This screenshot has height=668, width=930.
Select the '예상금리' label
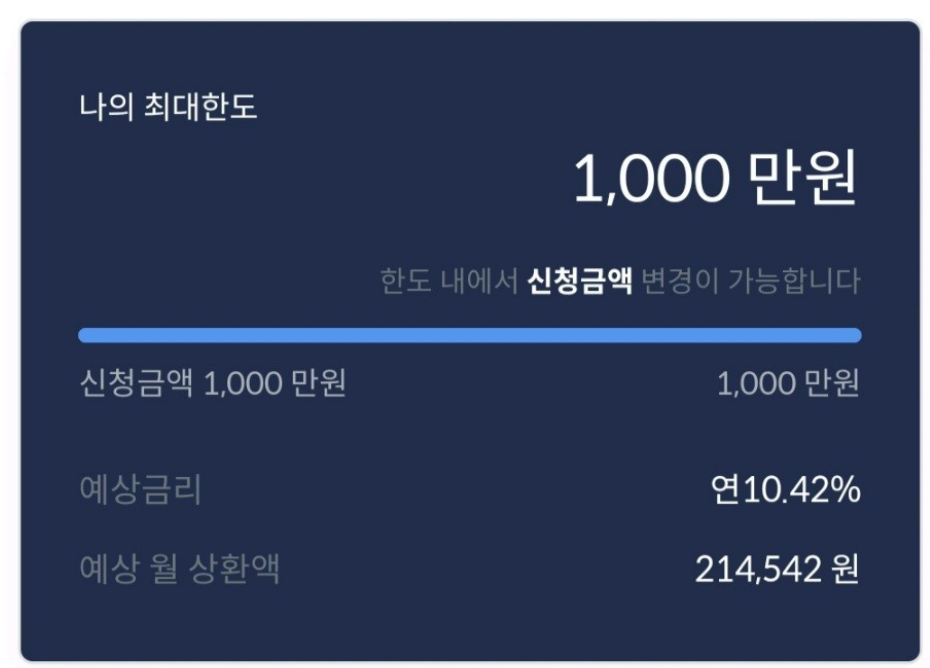point(140,491)
